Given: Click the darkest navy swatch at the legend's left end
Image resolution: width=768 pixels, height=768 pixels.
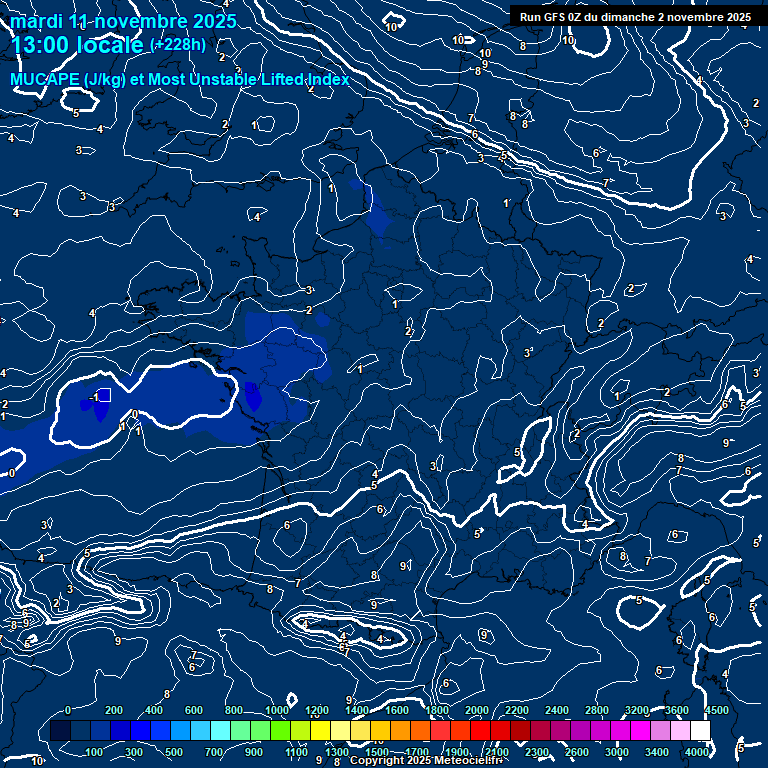Looking at the screenshot, I should pyautogui.click(x=60, y=731).
